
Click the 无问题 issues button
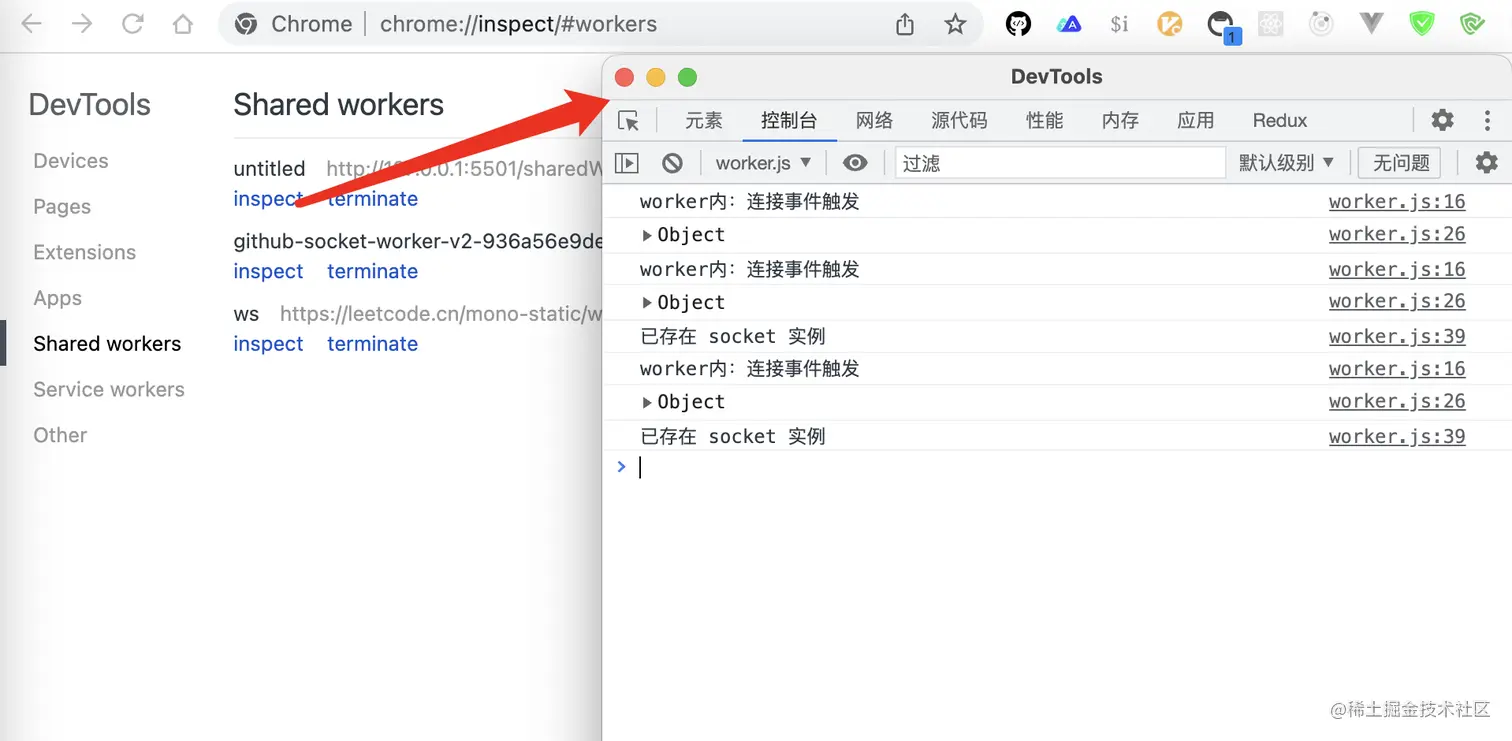point(1401,162)
